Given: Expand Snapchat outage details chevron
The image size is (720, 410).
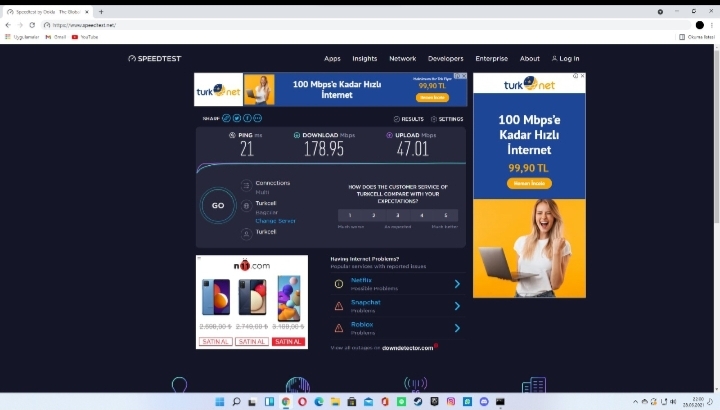Looking at the screenshot, I should tap(457, 306).
